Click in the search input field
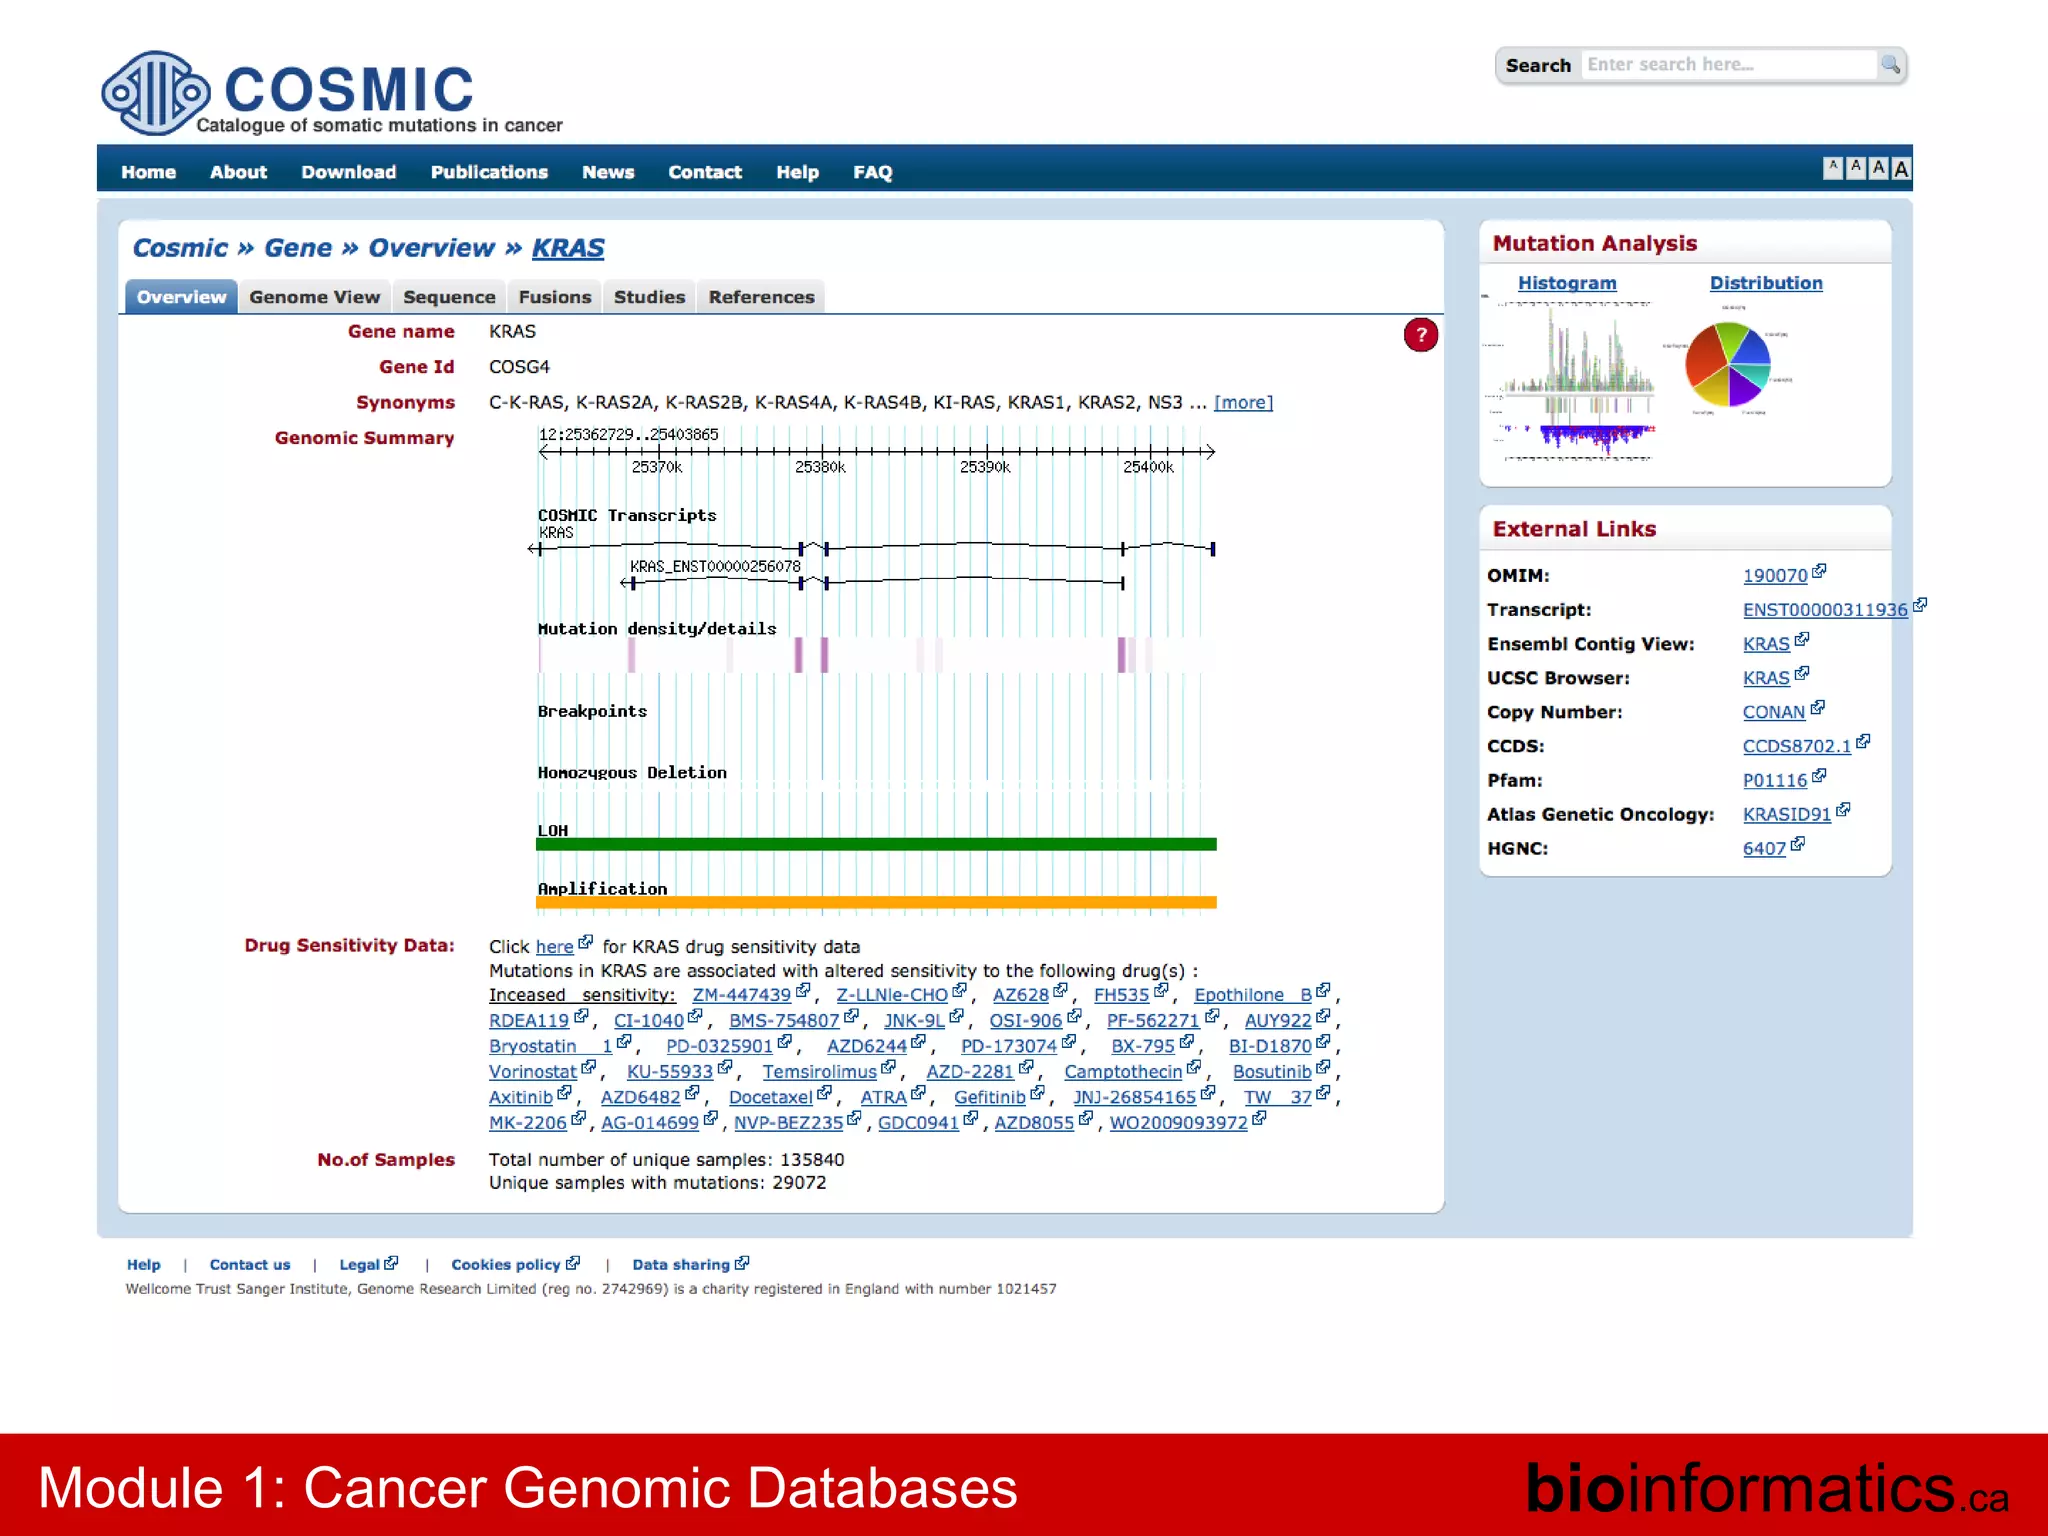 coord(1729,65)
